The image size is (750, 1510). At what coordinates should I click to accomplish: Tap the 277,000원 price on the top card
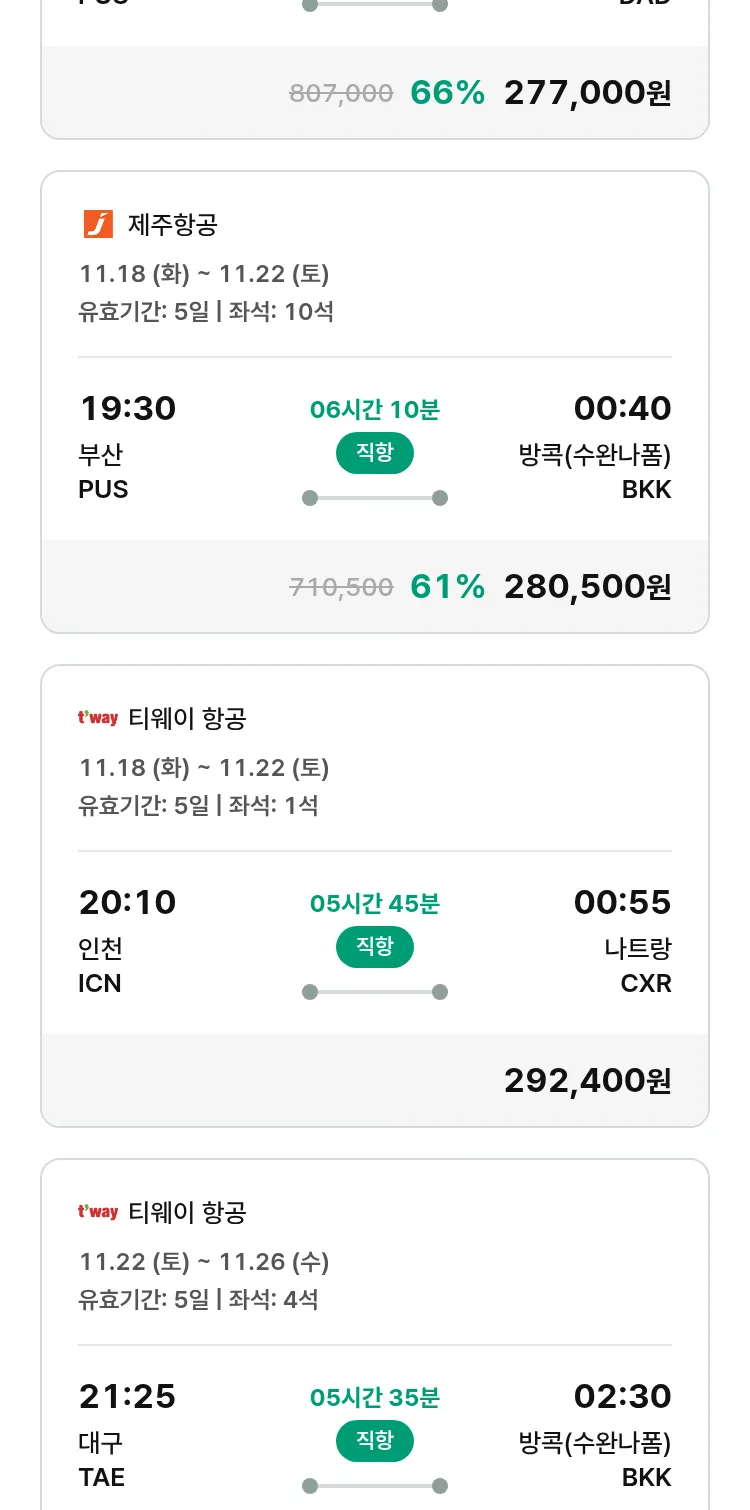coord(587,93)
